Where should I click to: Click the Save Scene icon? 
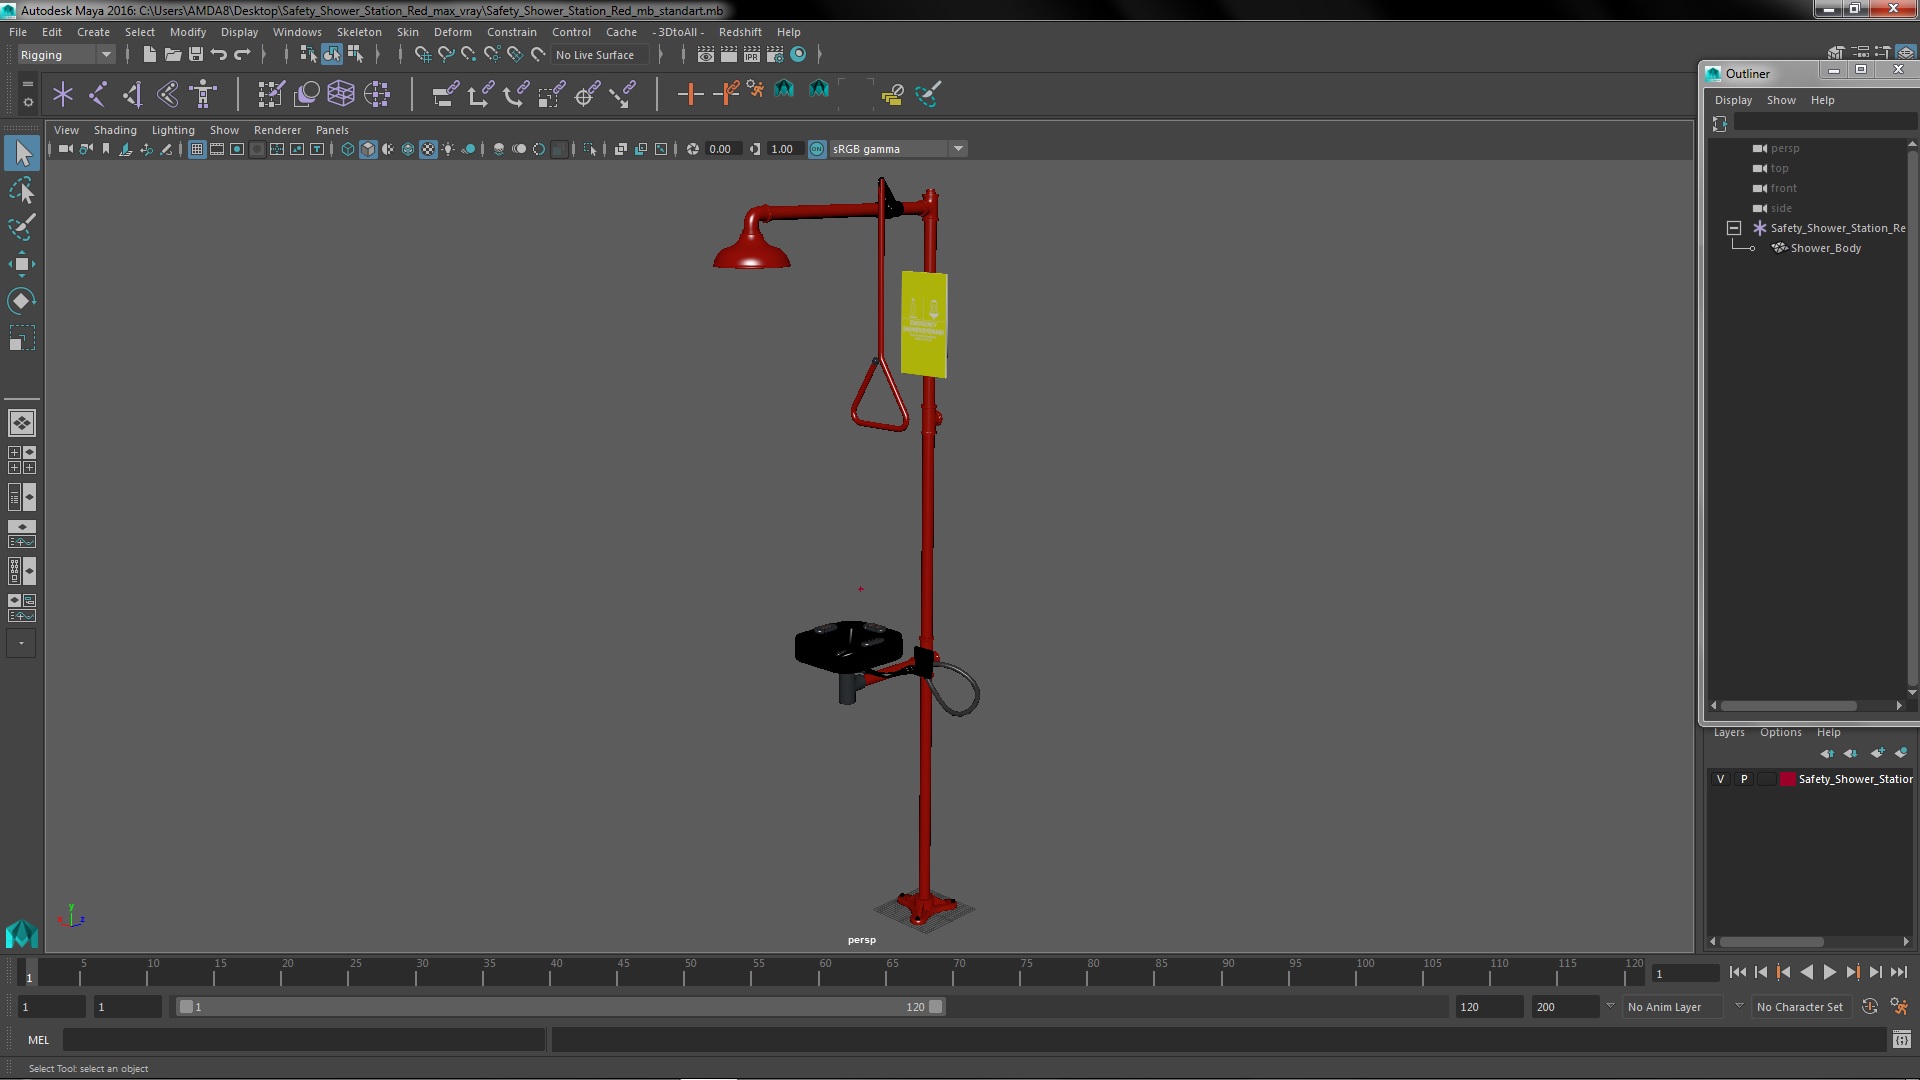tap(196, 54)
